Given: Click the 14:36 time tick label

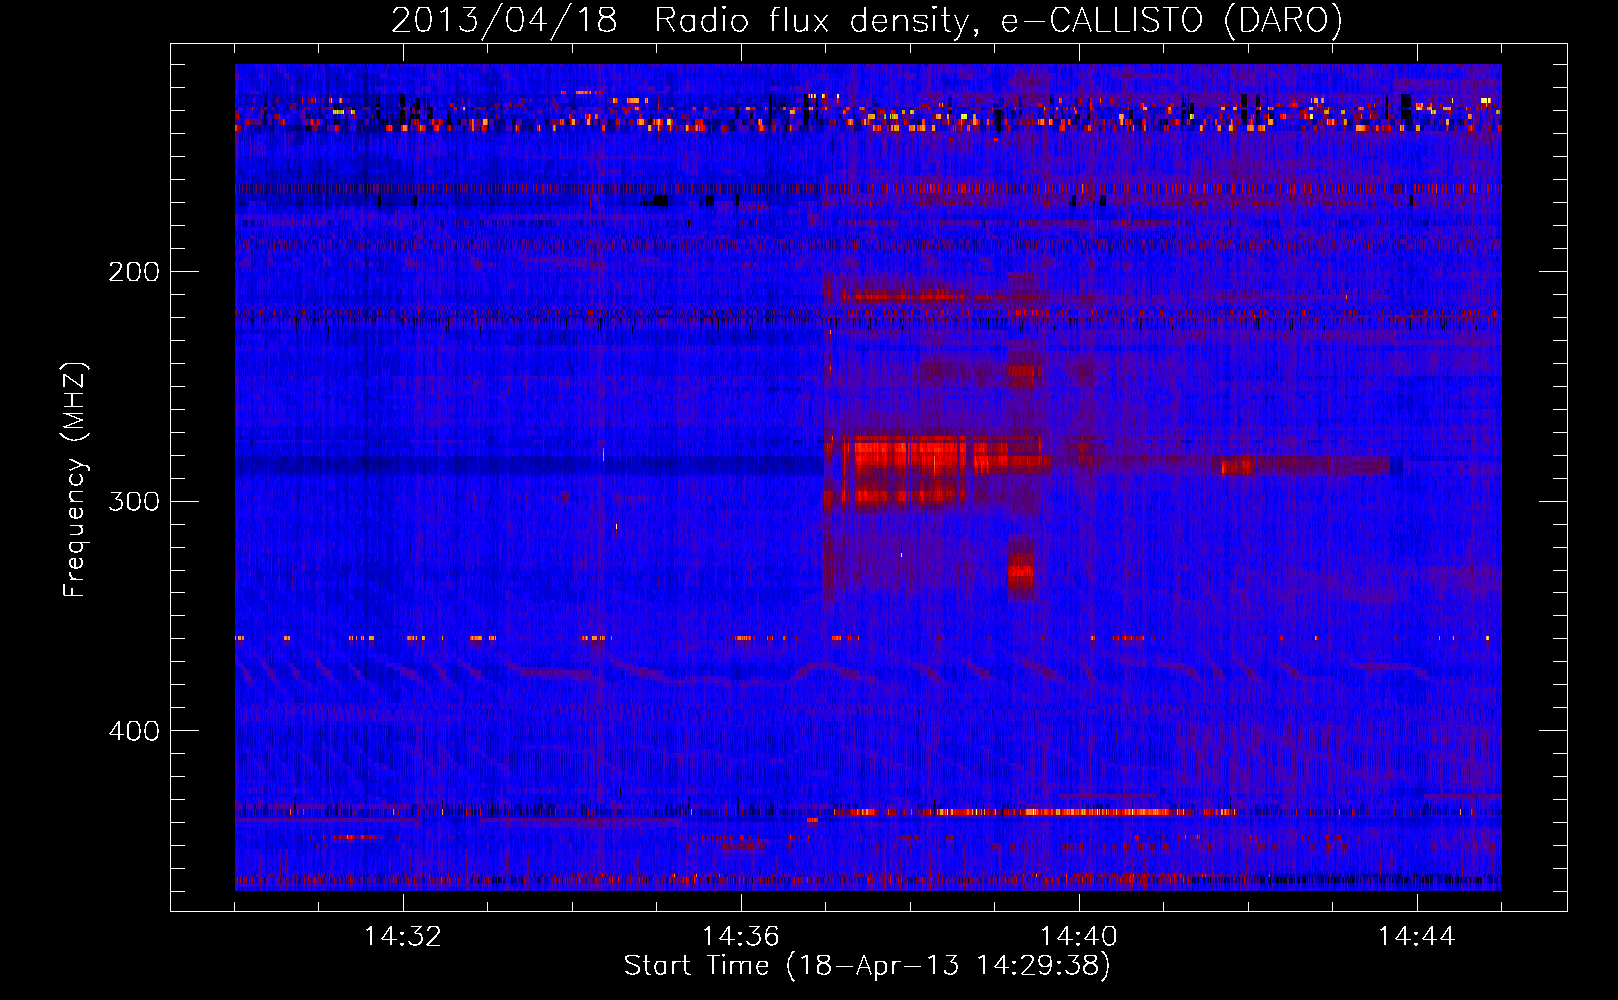Looking at the screenshot, I should pyautogui.click(x=741, y=937).
